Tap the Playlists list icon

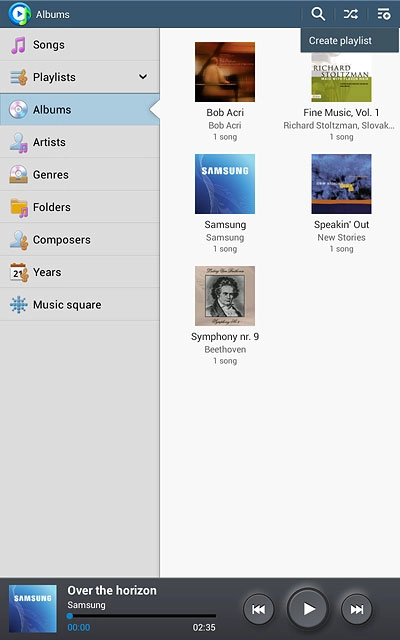[18, 77]
